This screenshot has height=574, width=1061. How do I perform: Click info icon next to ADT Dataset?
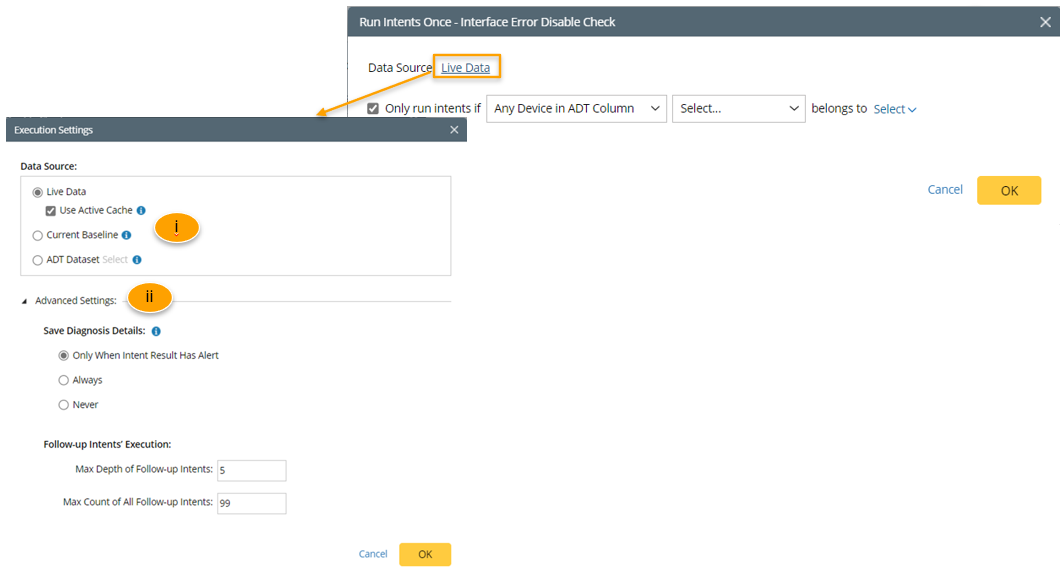[x=137, y=260]
